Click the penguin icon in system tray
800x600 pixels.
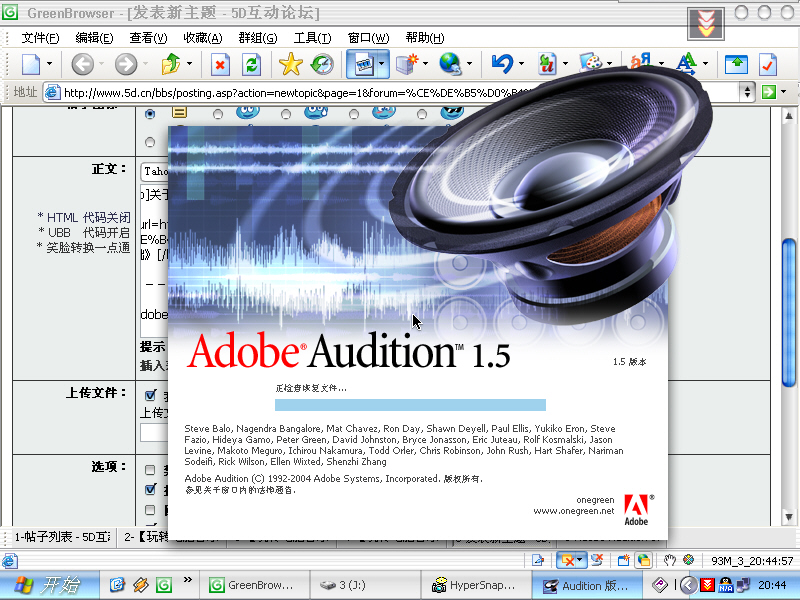(726, 585)
